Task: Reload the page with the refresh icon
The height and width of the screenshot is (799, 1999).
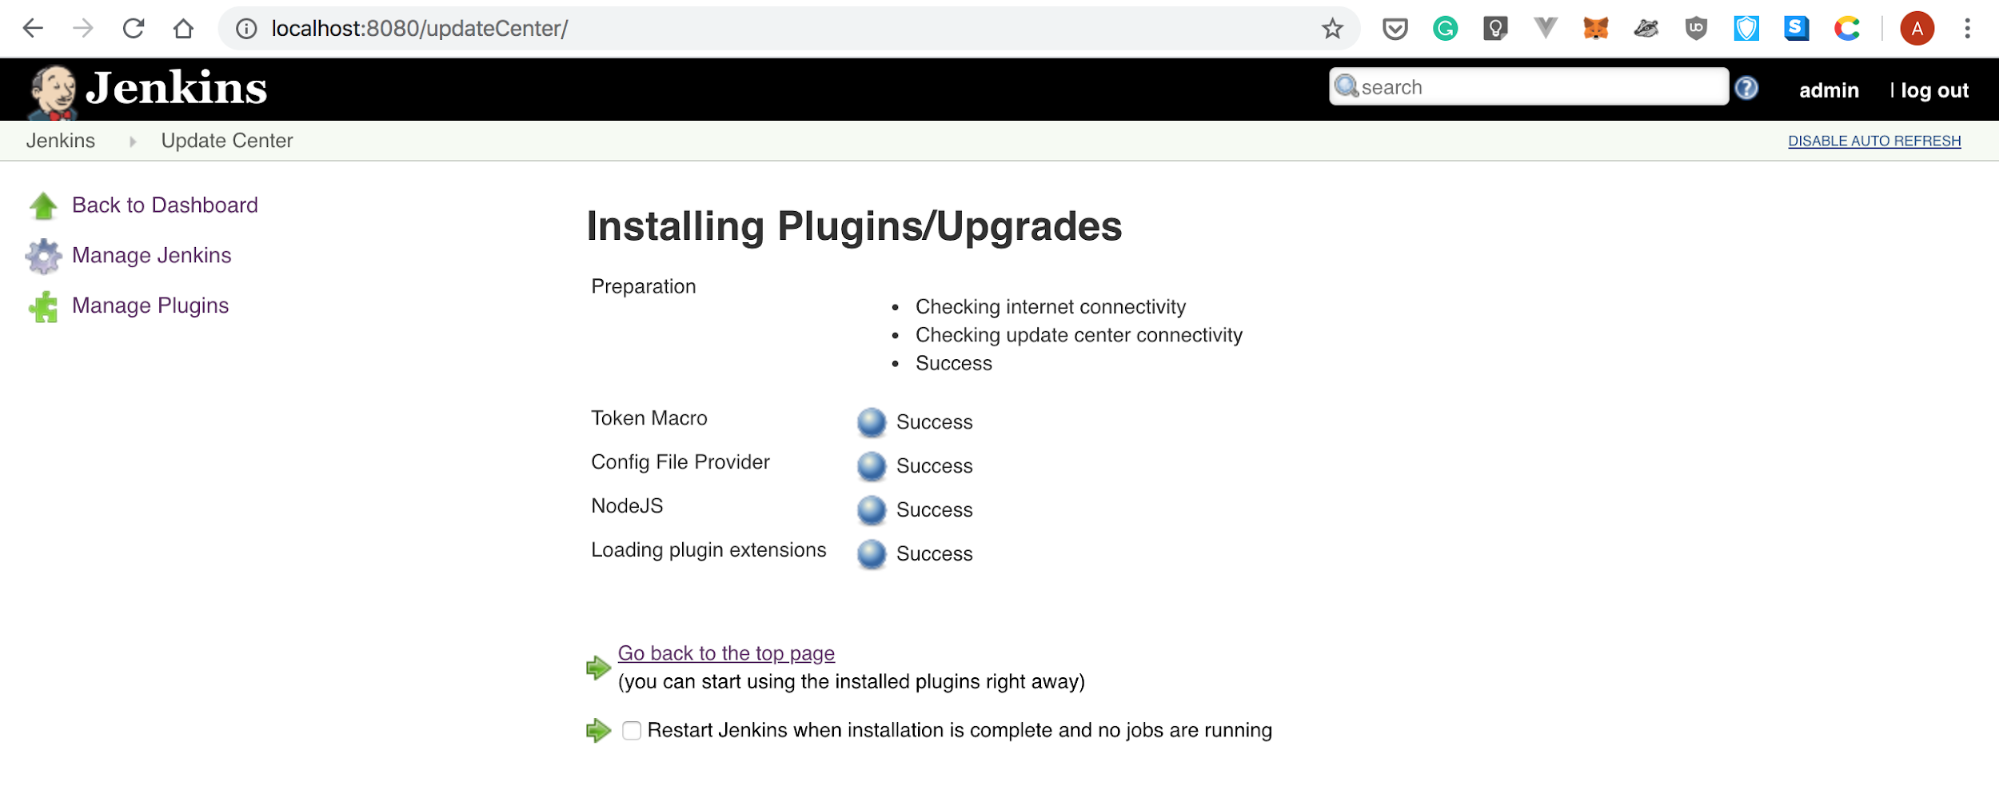Action: [x=133, y=28]
